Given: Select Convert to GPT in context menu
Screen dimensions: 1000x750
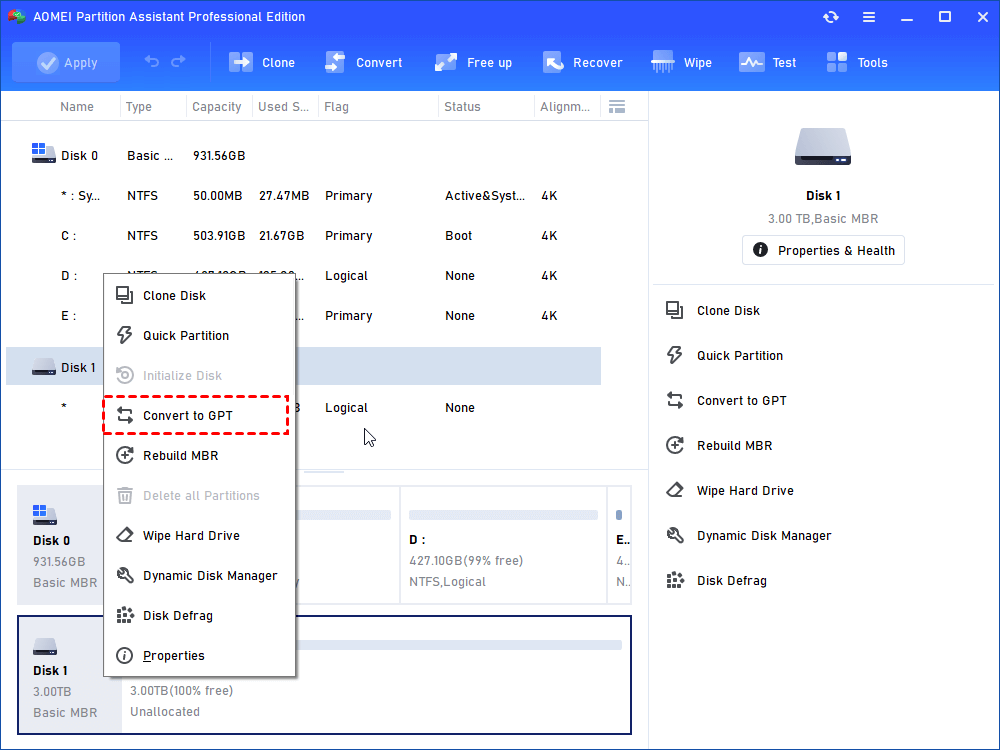Looking at the screenshot, I should (x=199, y=416).
